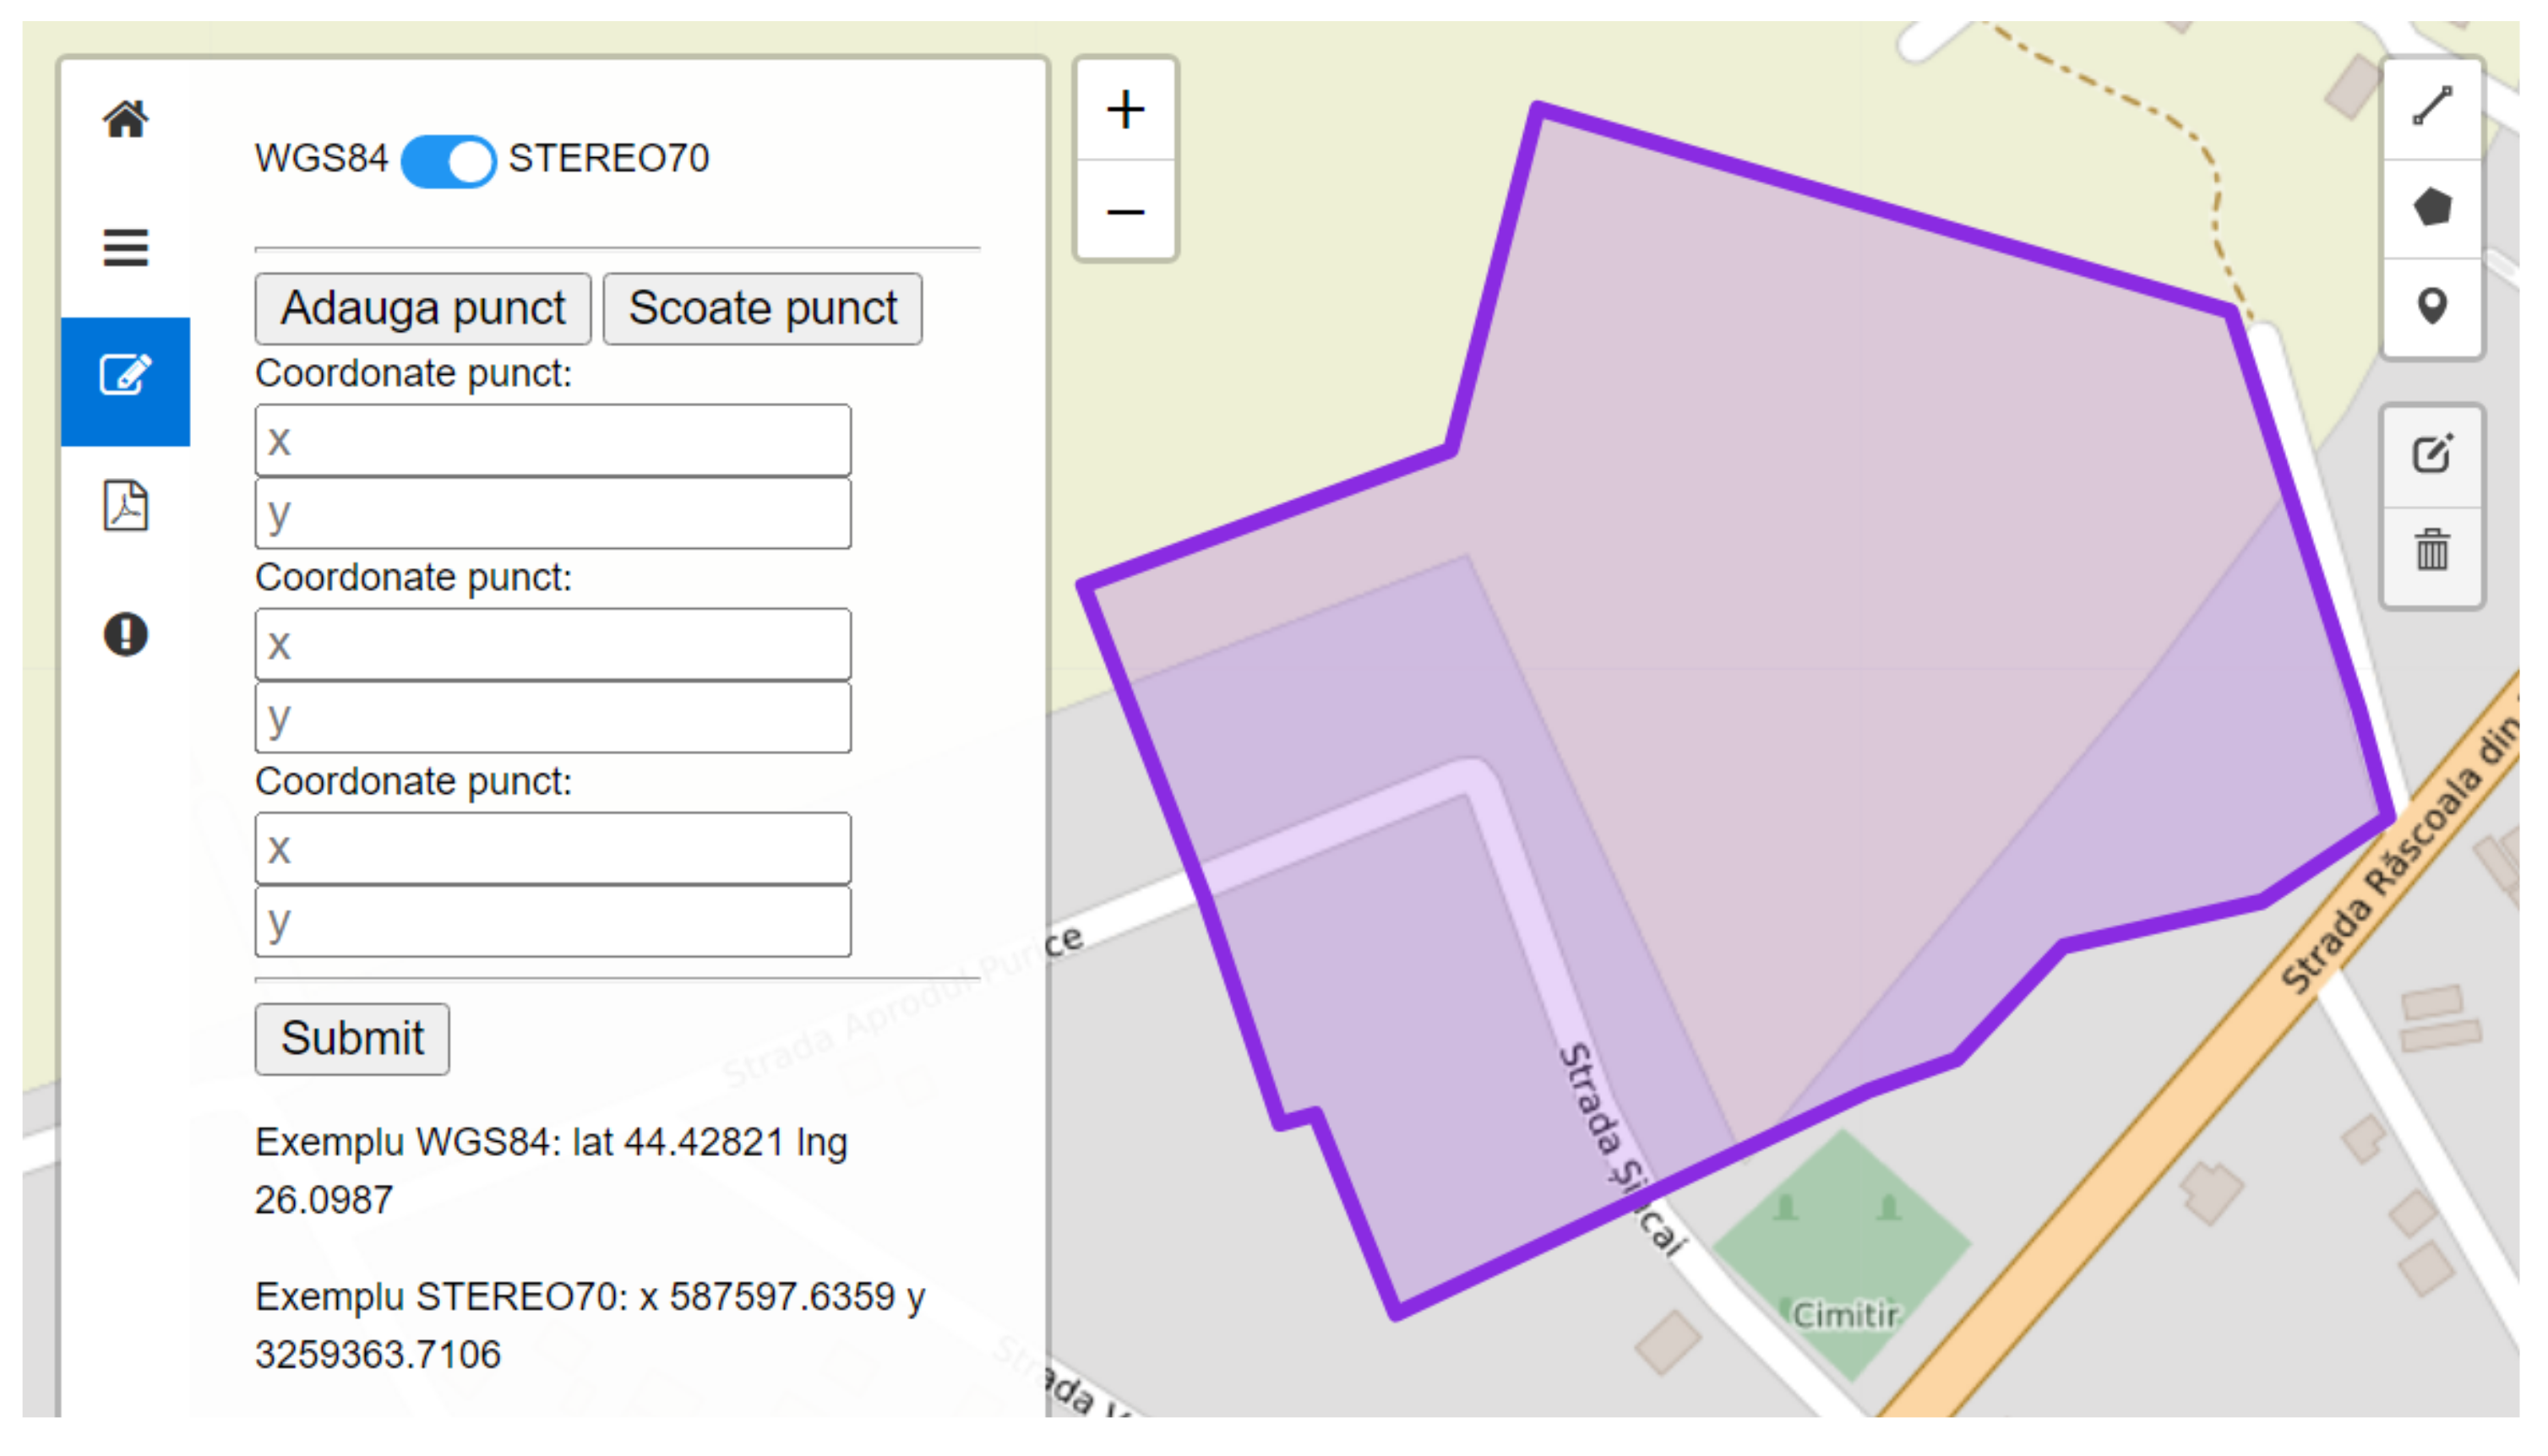Select the draw polygon tool
The height and width of the screenshot is (1456, 2548).
pyautogui.click(x=2432, y=207)
